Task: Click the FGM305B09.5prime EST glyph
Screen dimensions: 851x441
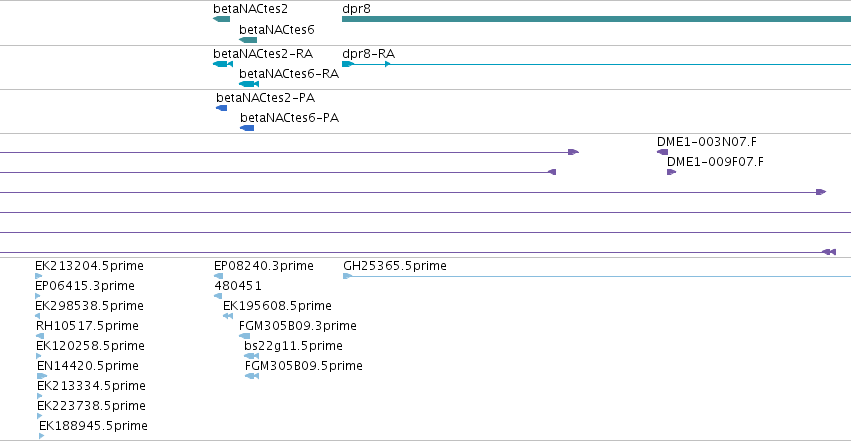Action: tap(252, 376)
